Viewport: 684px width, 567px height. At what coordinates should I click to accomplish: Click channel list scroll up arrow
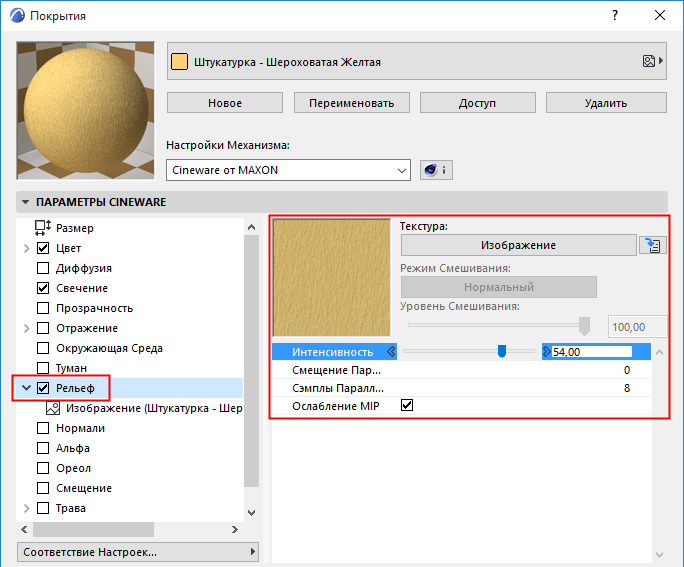(251, 227)
